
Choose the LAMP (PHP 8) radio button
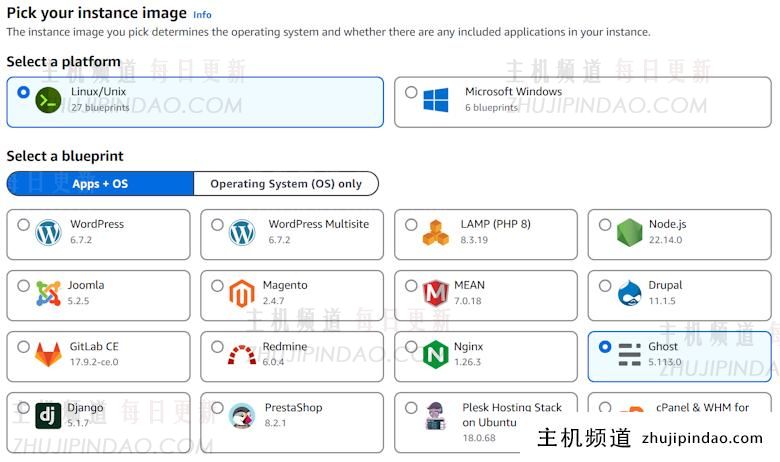coord(411,224)
